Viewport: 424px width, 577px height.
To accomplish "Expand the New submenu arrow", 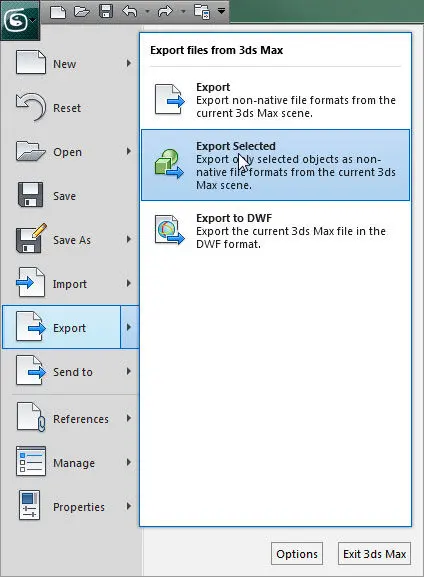I will (128, 63).
